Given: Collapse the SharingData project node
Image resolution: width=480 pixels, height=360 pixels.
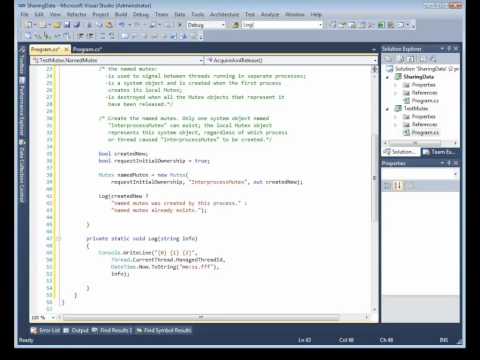Looking at the screenshot, I should click(x=387, y=77).
